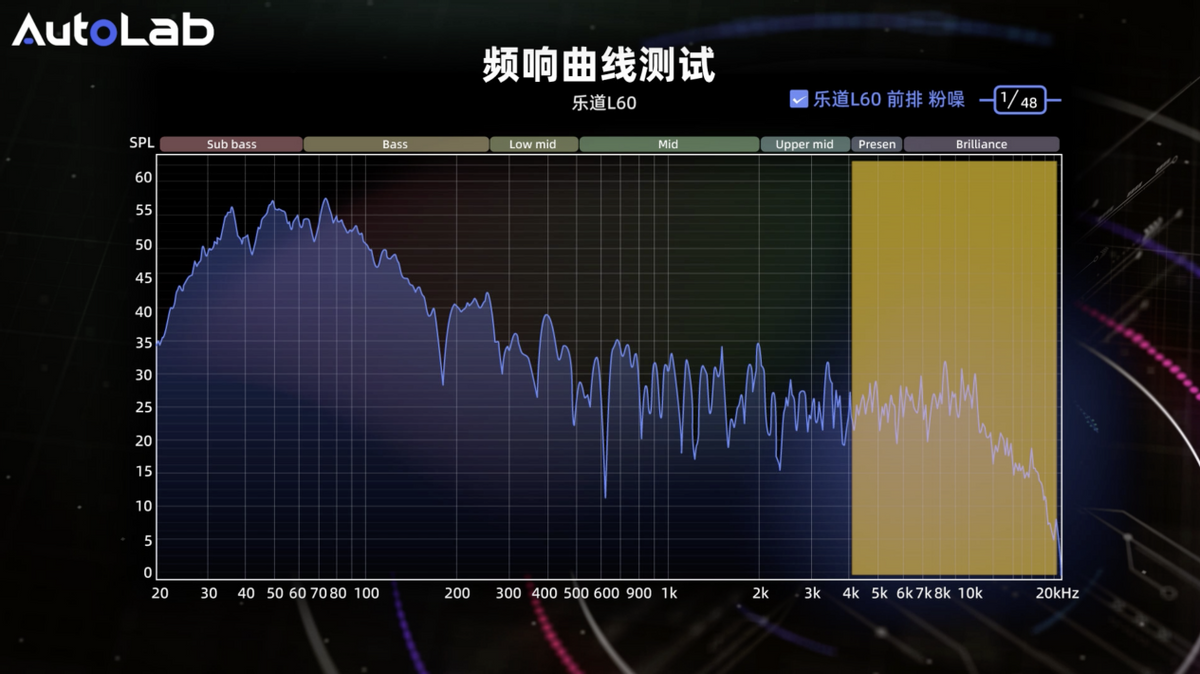Click the 0 value on SPL axis
The width and height of the screenshot is (1200, 674).
click(148, 573)
